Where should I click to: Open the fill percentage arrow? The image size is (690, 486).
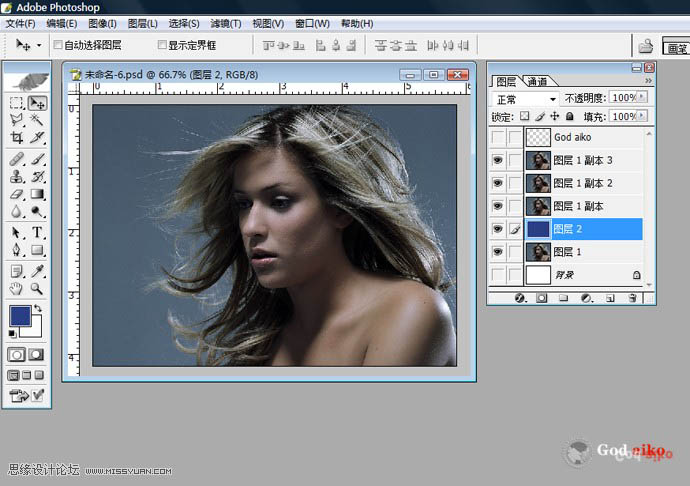642,117
